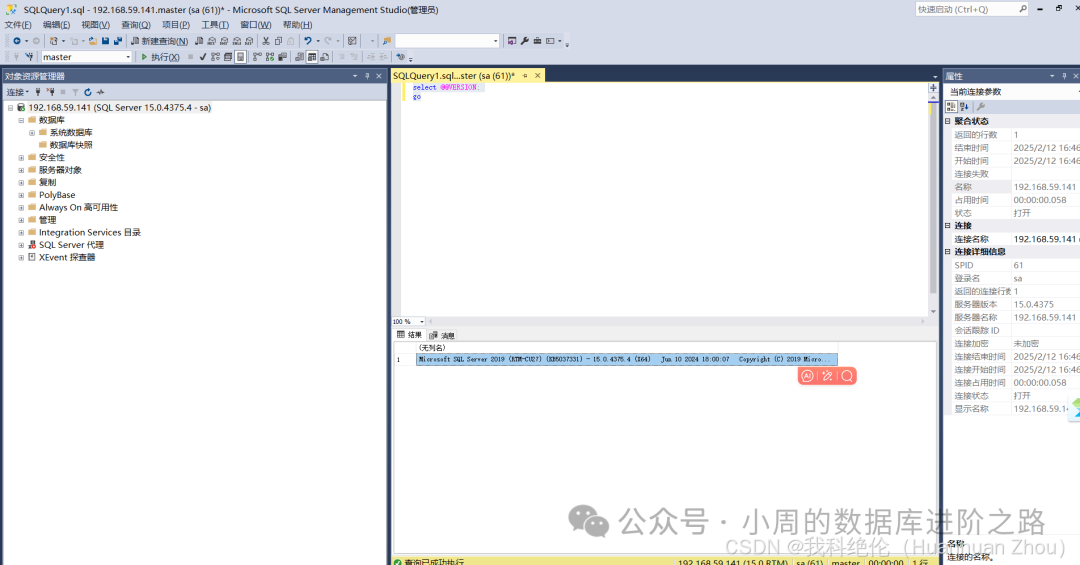This screenshot has height=565, width=1080.
Task: Click the magic wand icon on result overlay
Action: (x=827, y=376)
